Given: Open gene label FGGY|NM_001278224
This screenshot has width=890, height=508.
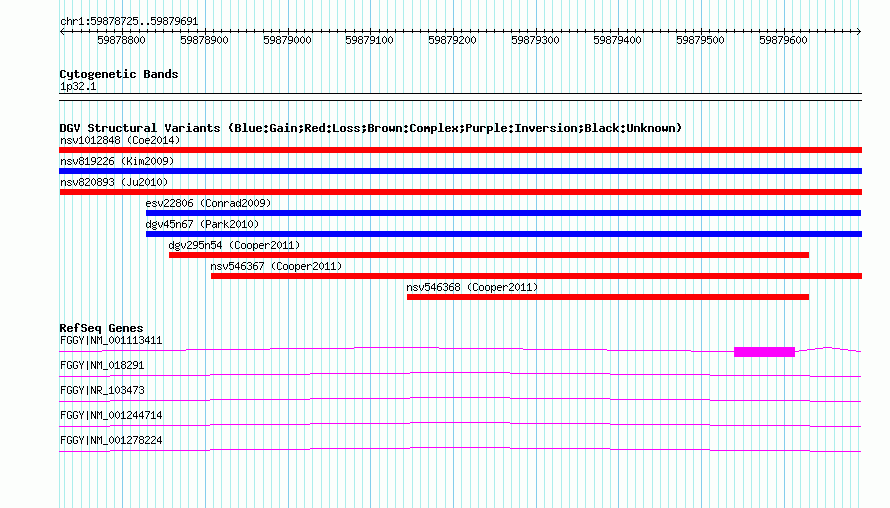Looking at the screenshot, I should pos(111,440).
